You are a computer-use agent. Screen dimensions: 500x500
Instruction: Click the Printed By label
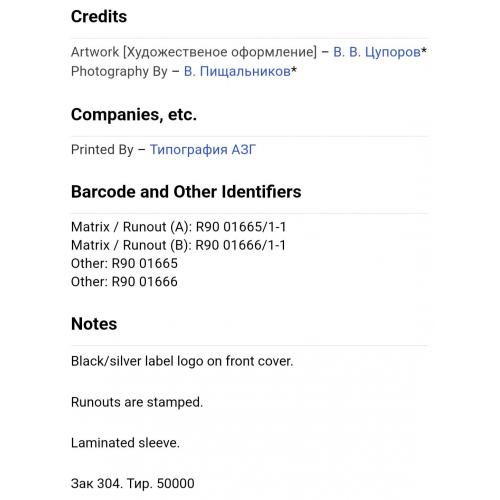(102, 150)
